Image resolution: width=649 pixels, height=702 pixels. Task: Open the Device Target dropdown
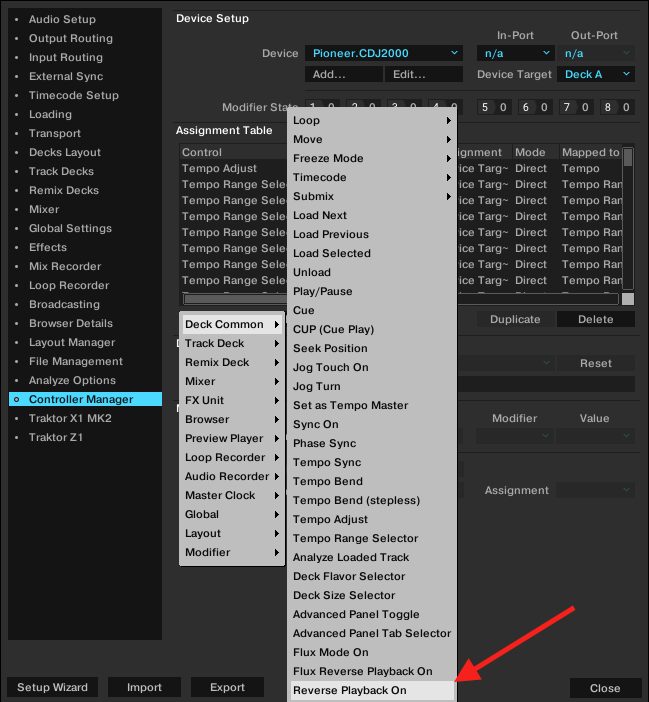pos(598,74)
